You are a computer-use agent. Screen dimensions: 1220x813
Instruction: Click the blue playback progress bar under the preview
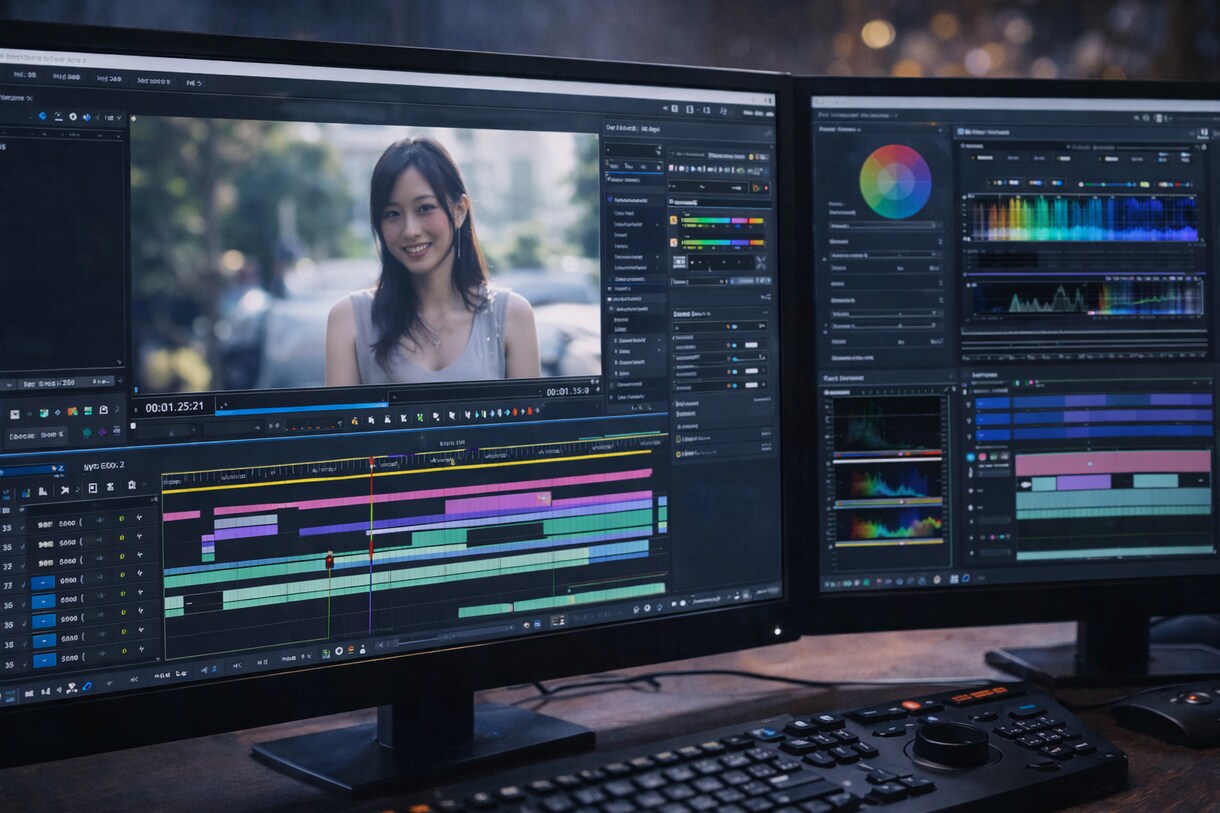pyautogui.click(x=302, y=408)
